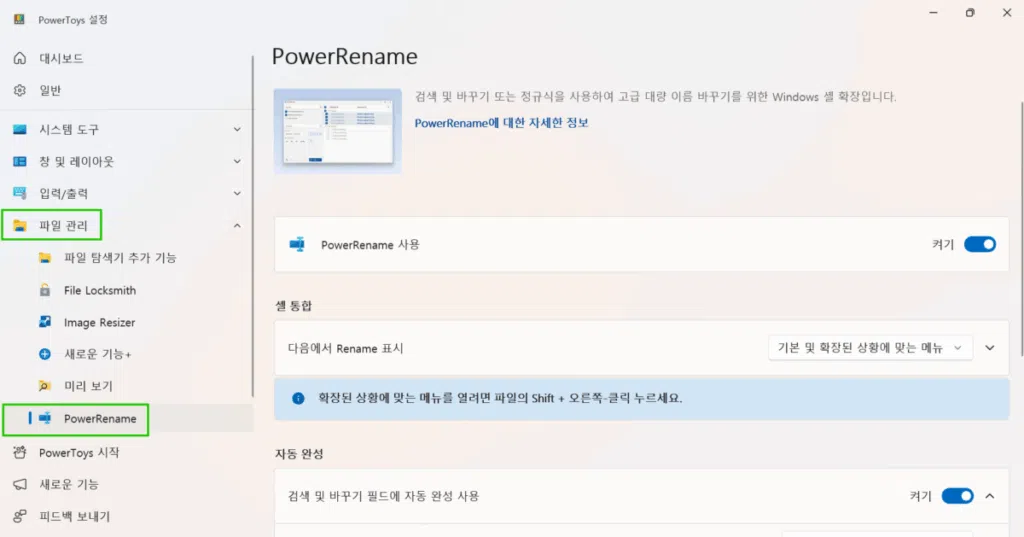Click the 시스템 도구 monitor icon

click(20, 129)
